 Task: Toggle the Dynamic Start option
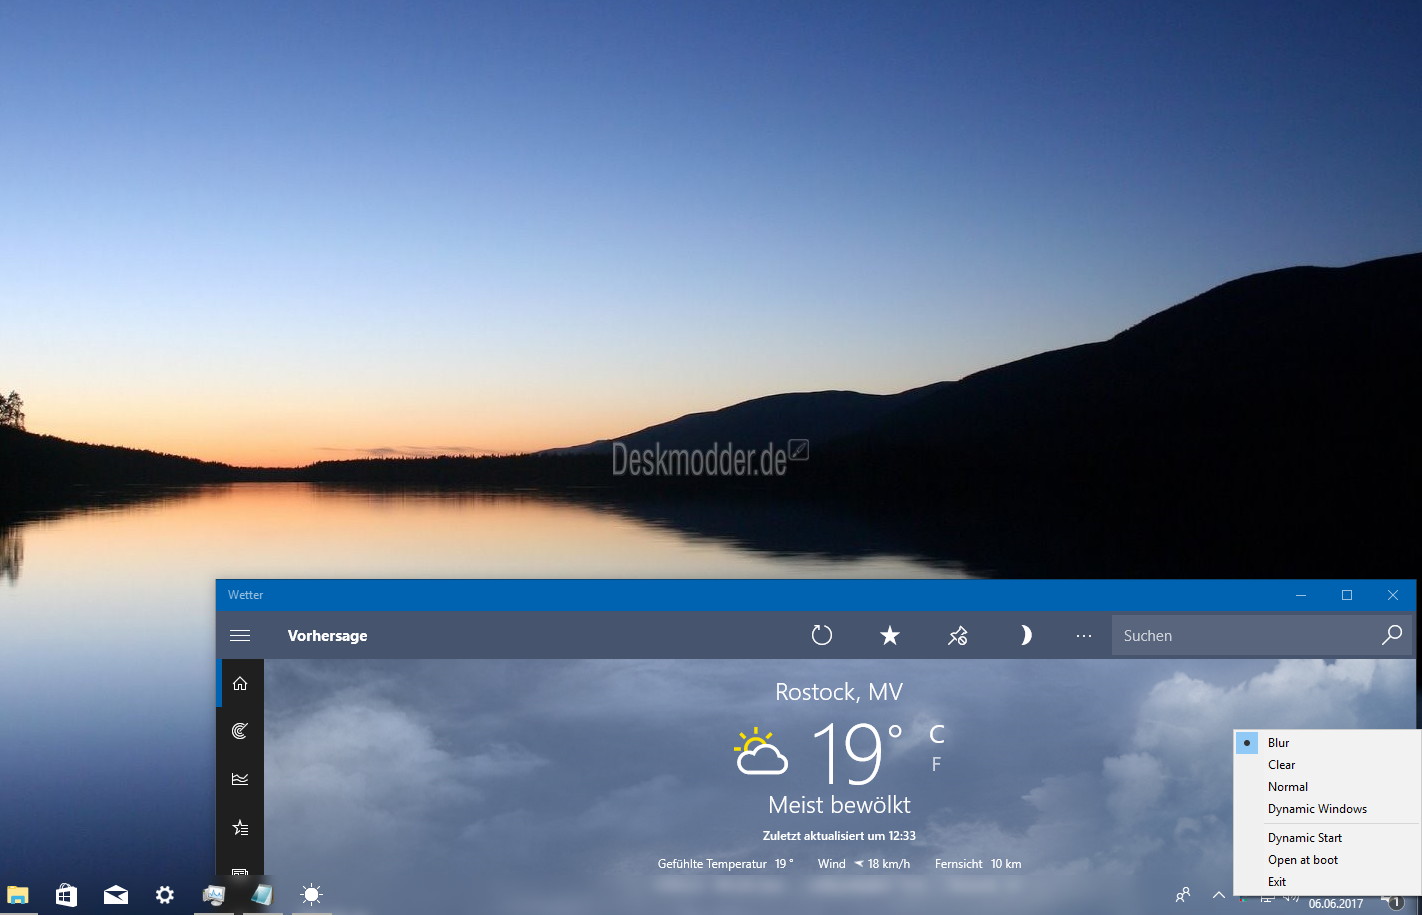(1327, 837)
